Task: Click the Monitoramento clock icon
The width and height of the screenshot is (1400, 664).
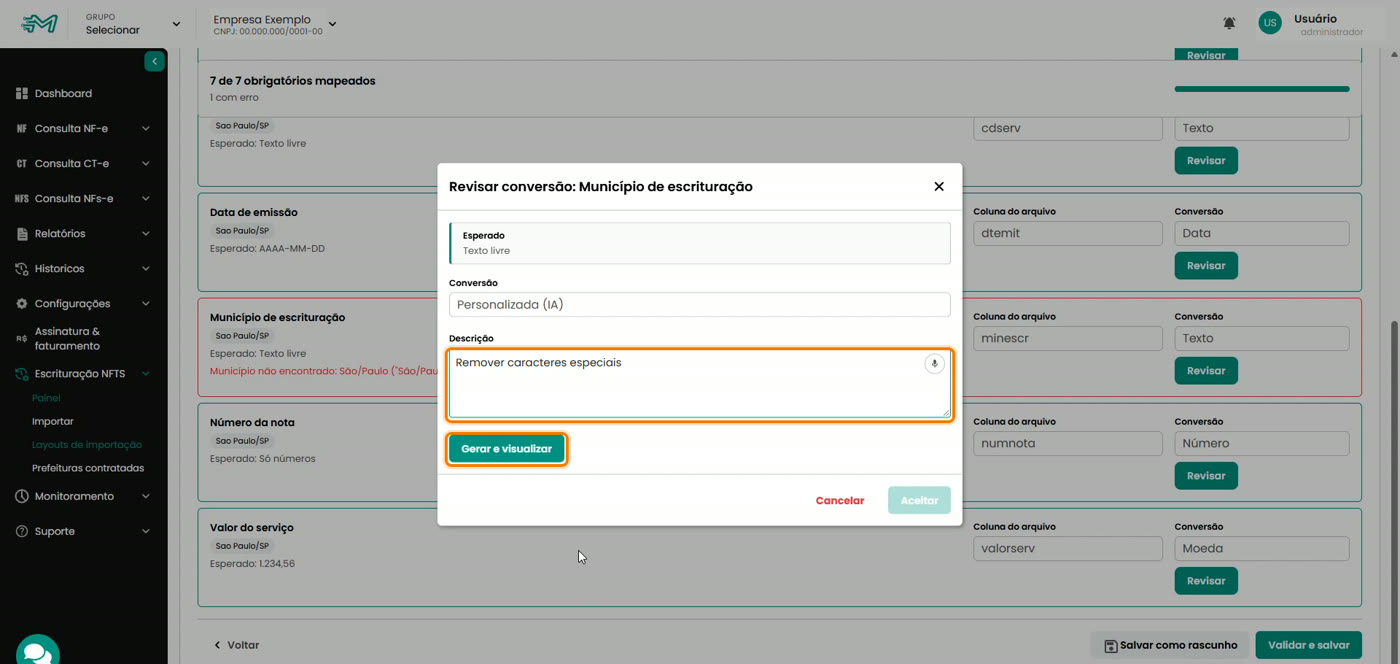Action: pos(21,497)
